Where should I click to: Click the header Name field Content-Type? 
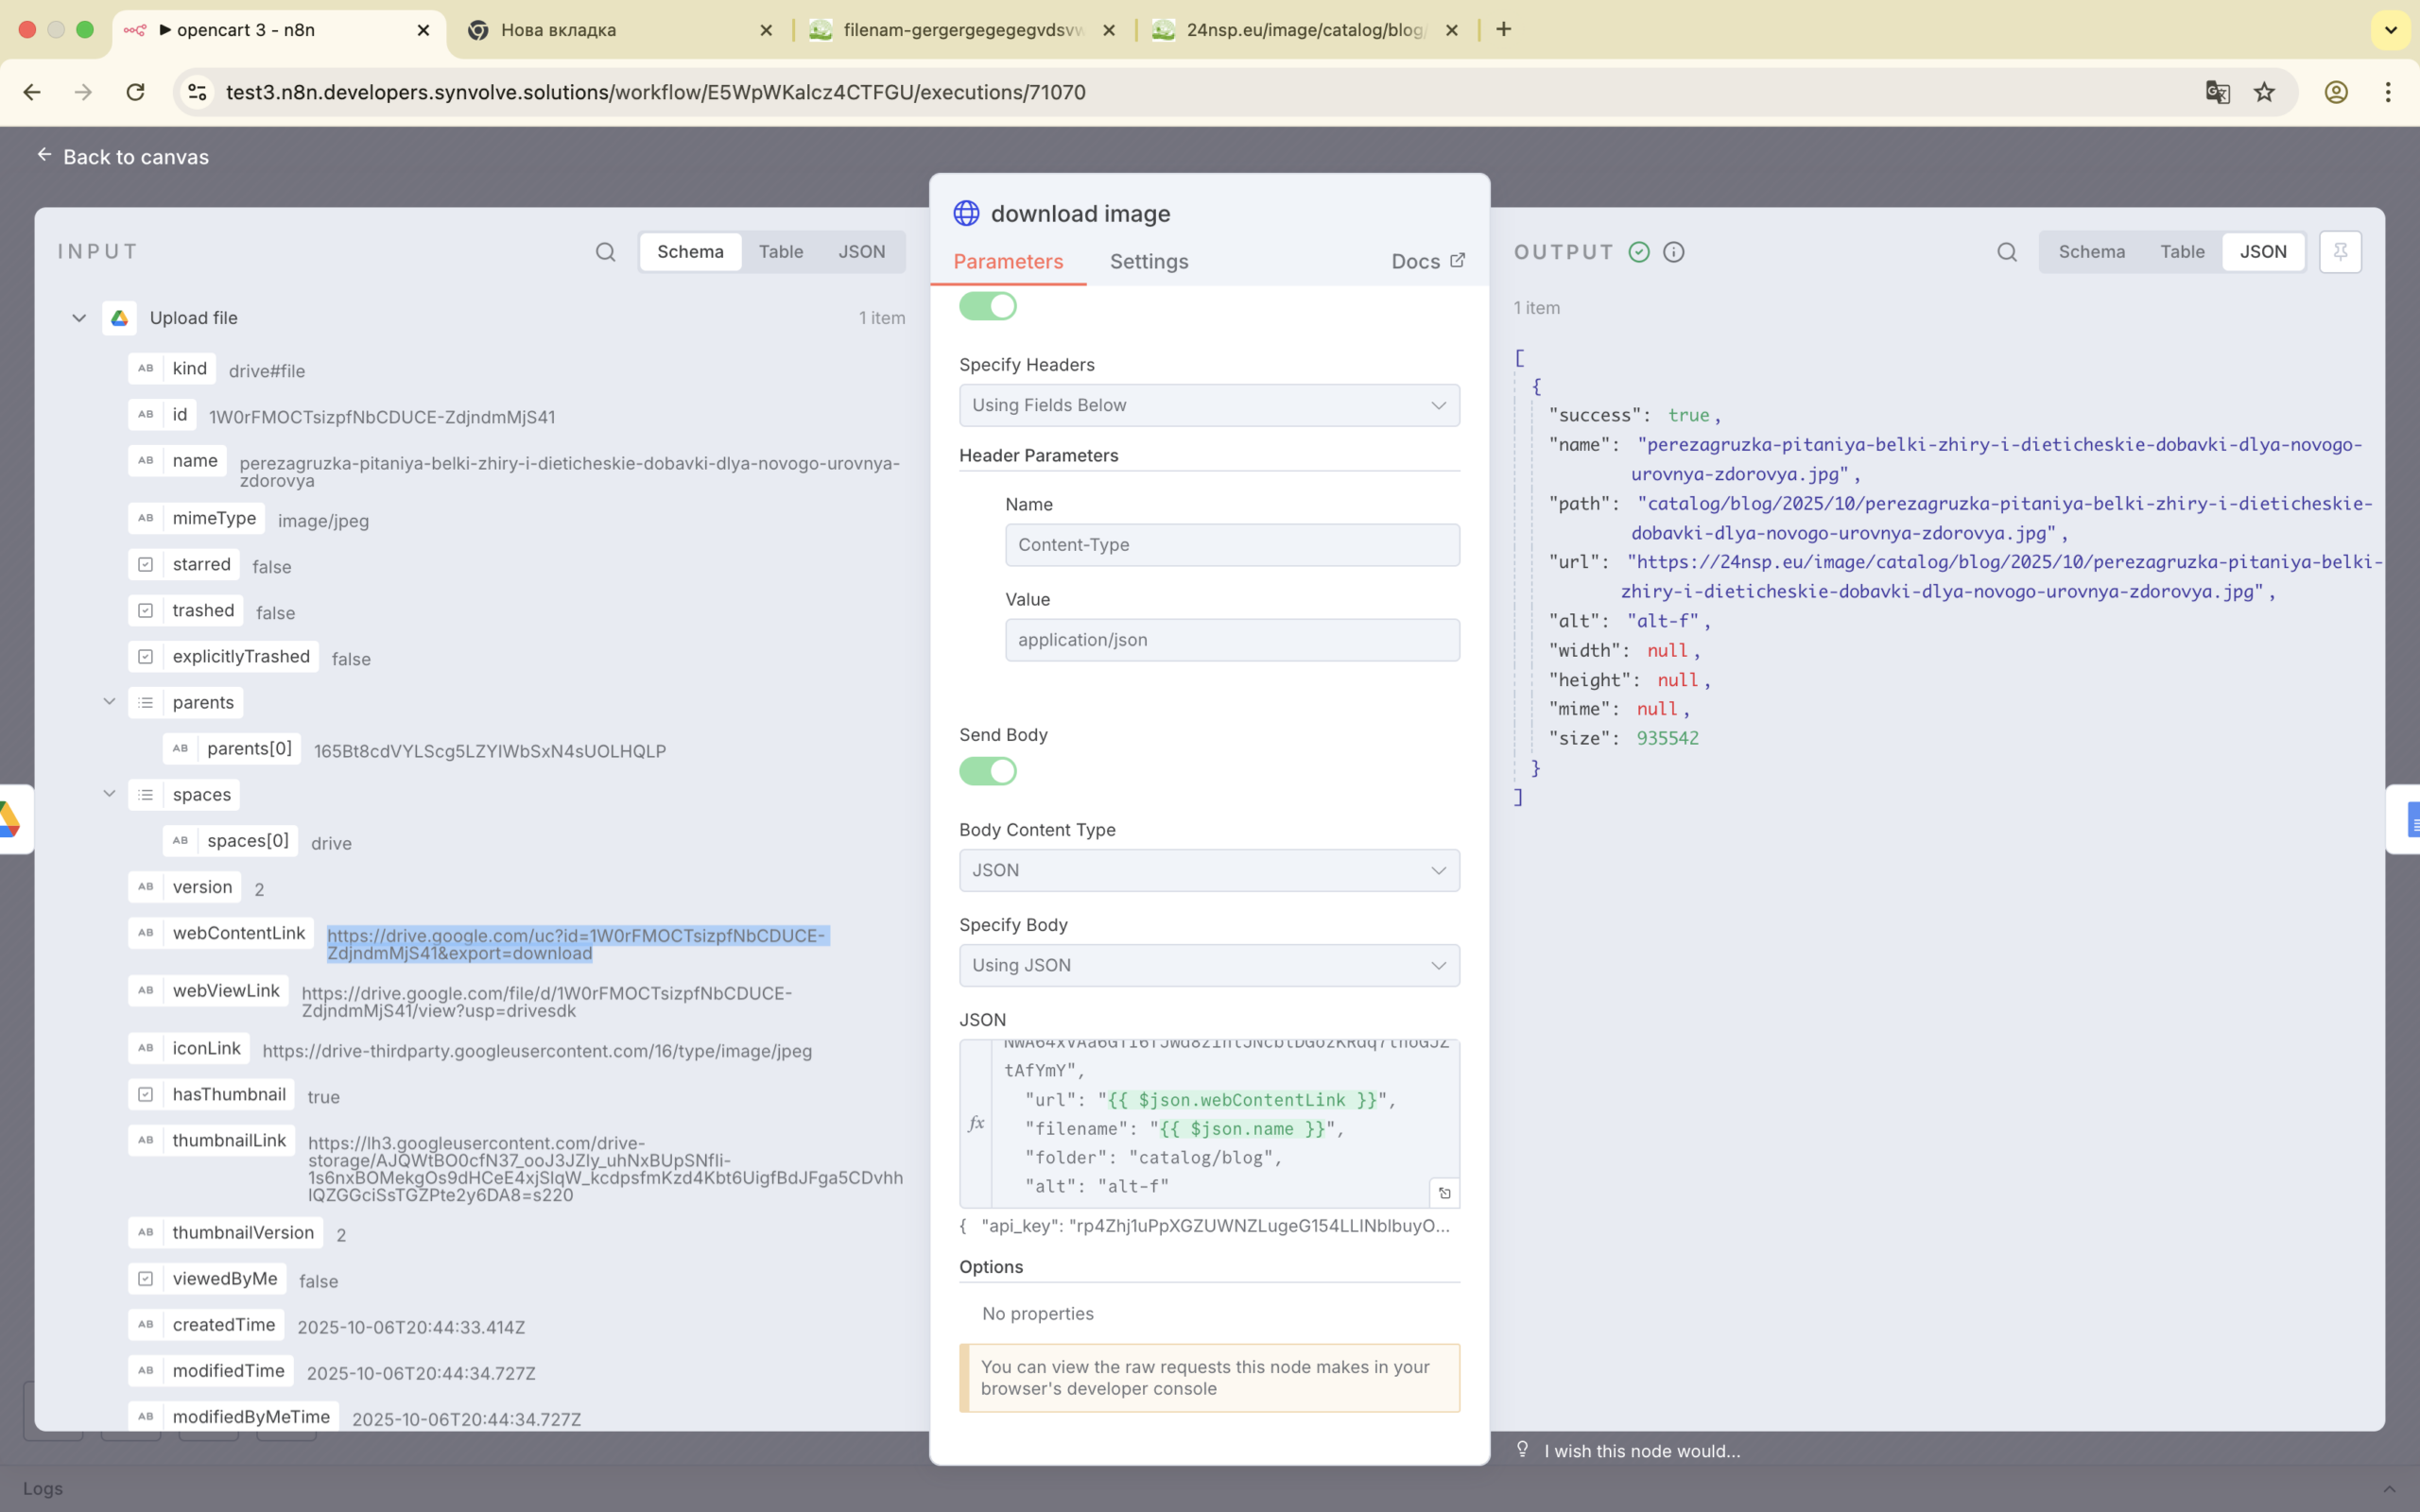(1231, 545)
